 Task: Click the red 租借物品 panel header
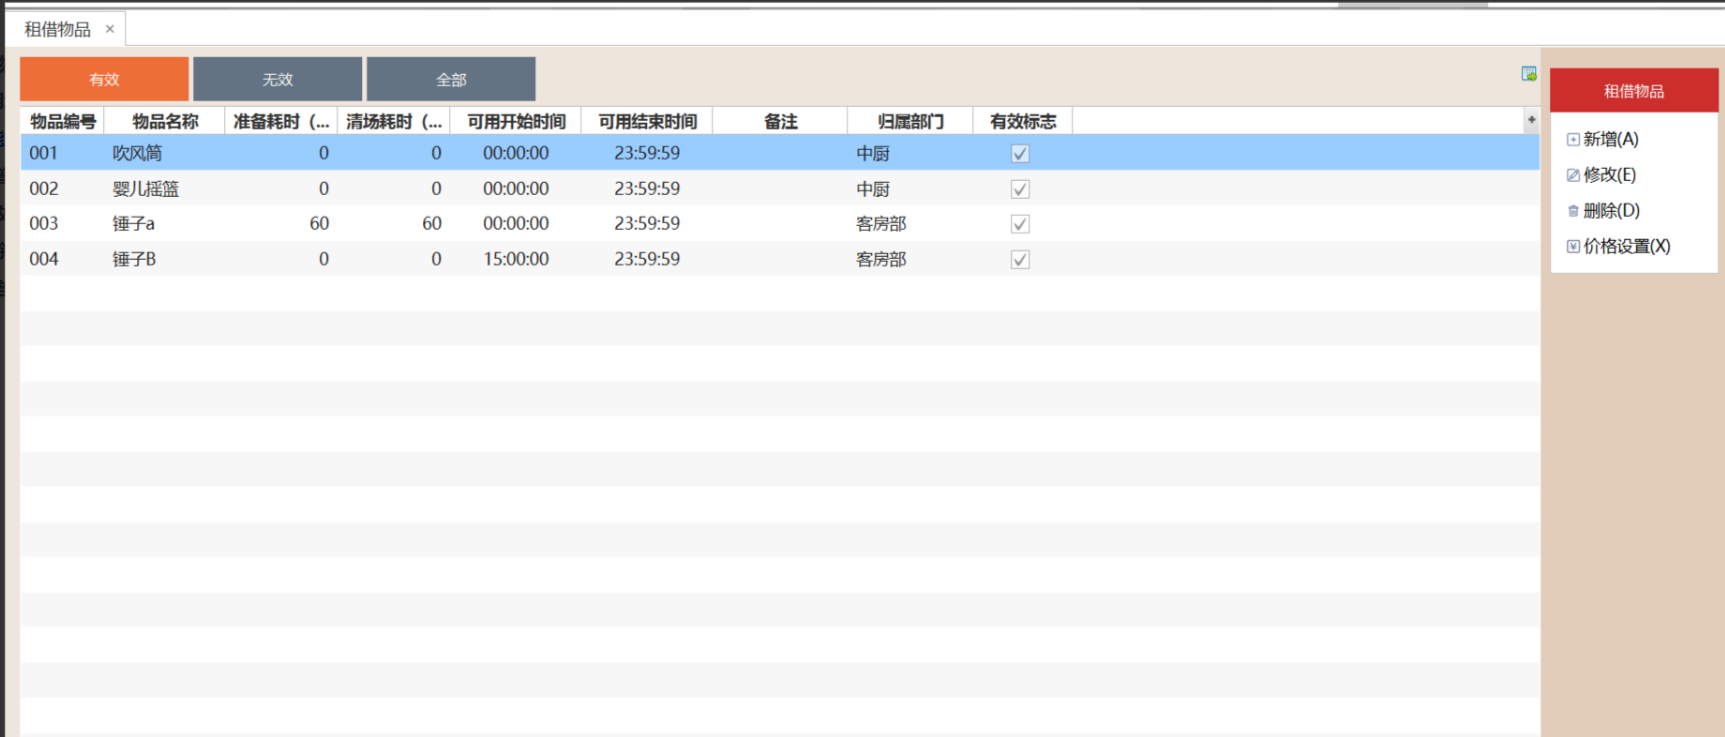pos(1633,91)
